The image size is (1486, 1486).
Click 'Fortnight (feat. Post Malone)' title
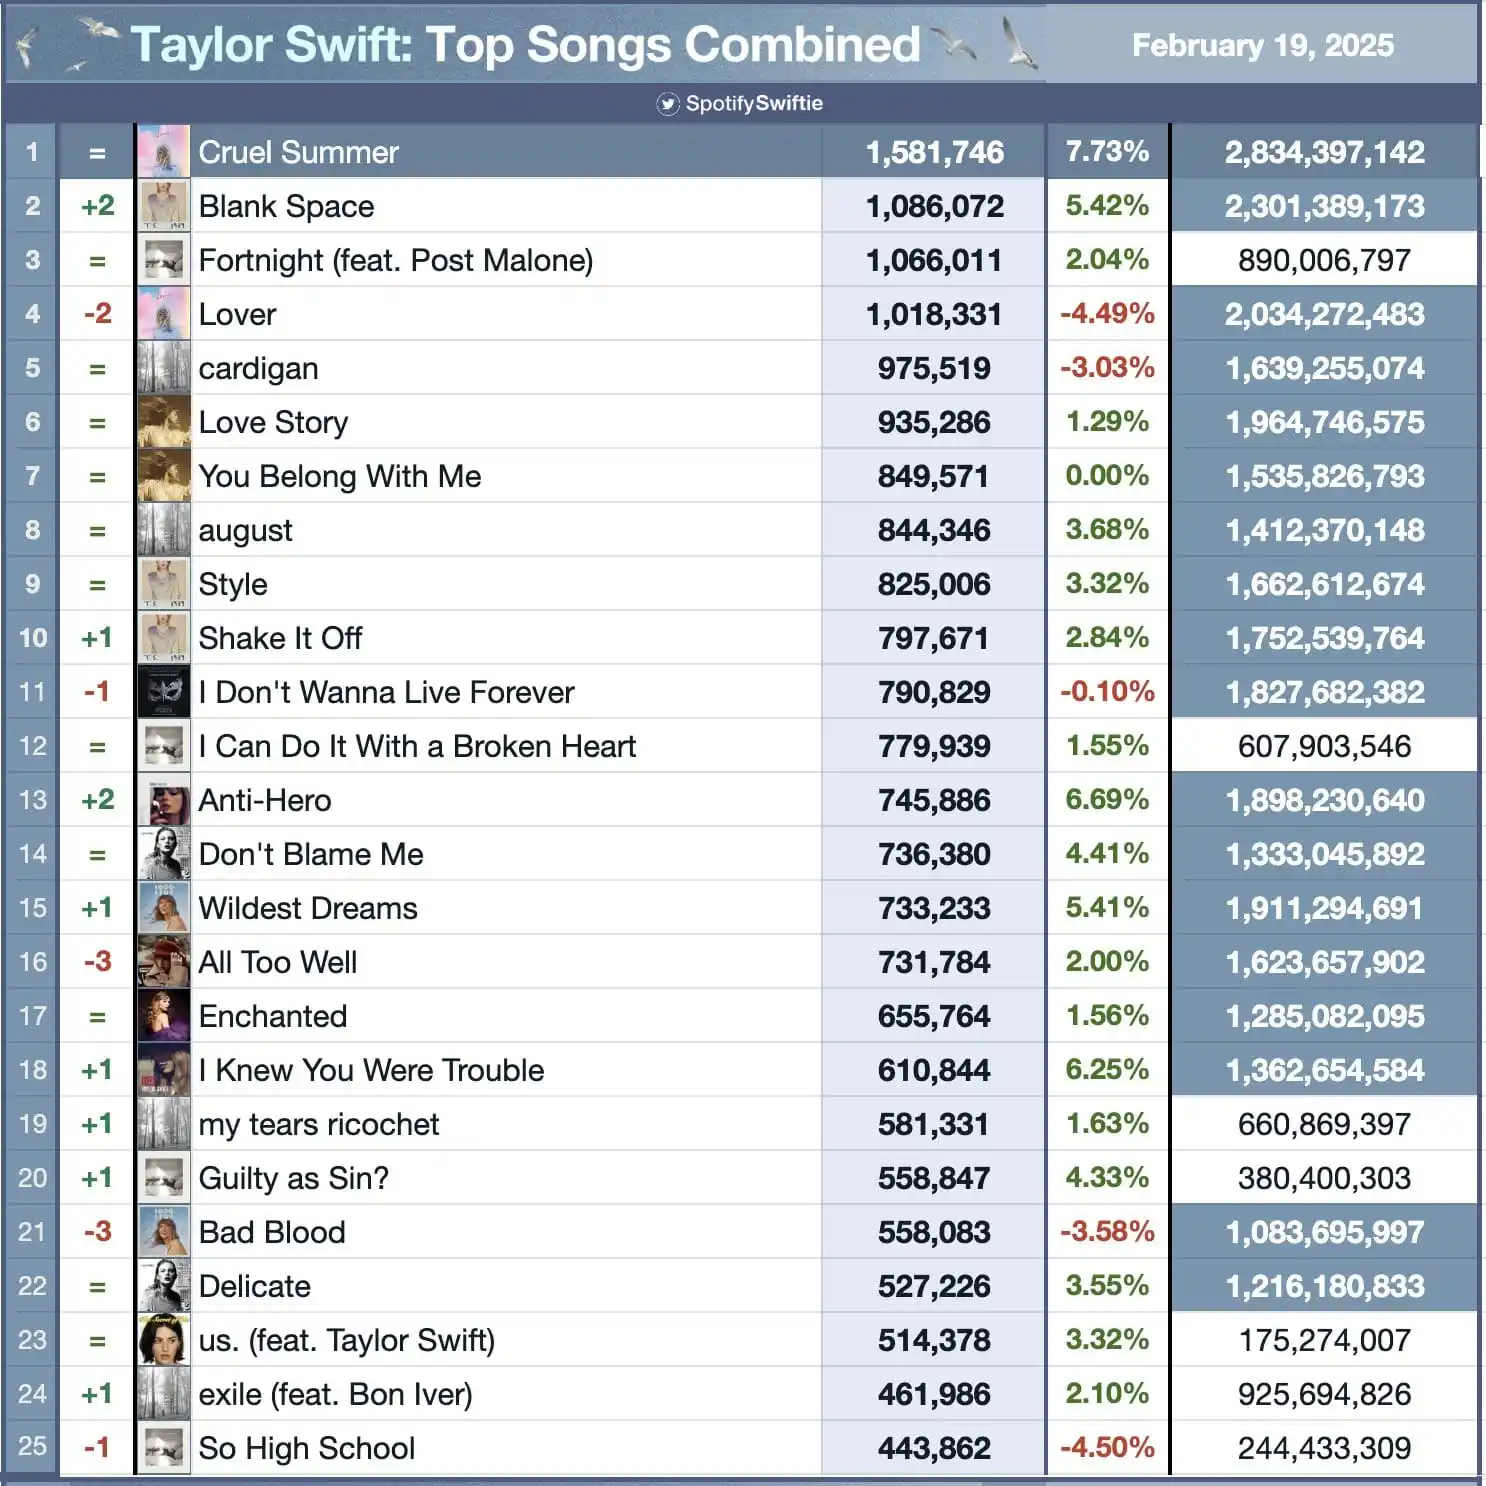tap(396, 260)
